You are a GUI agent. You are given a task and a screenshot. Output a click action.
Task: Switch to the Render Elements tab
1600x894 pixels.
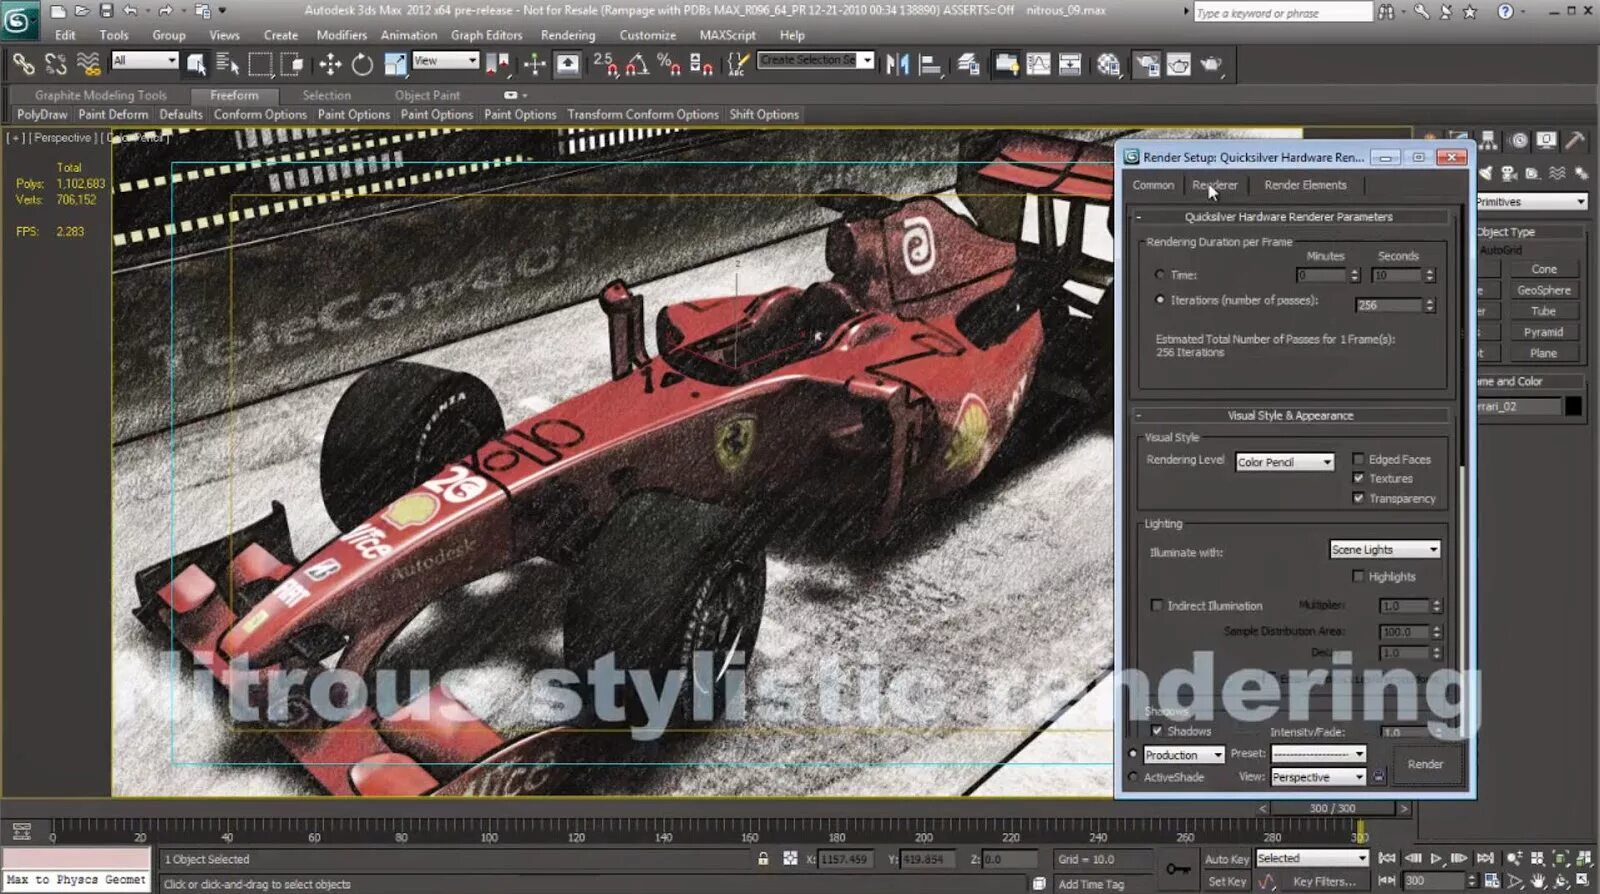[1305, 185]
